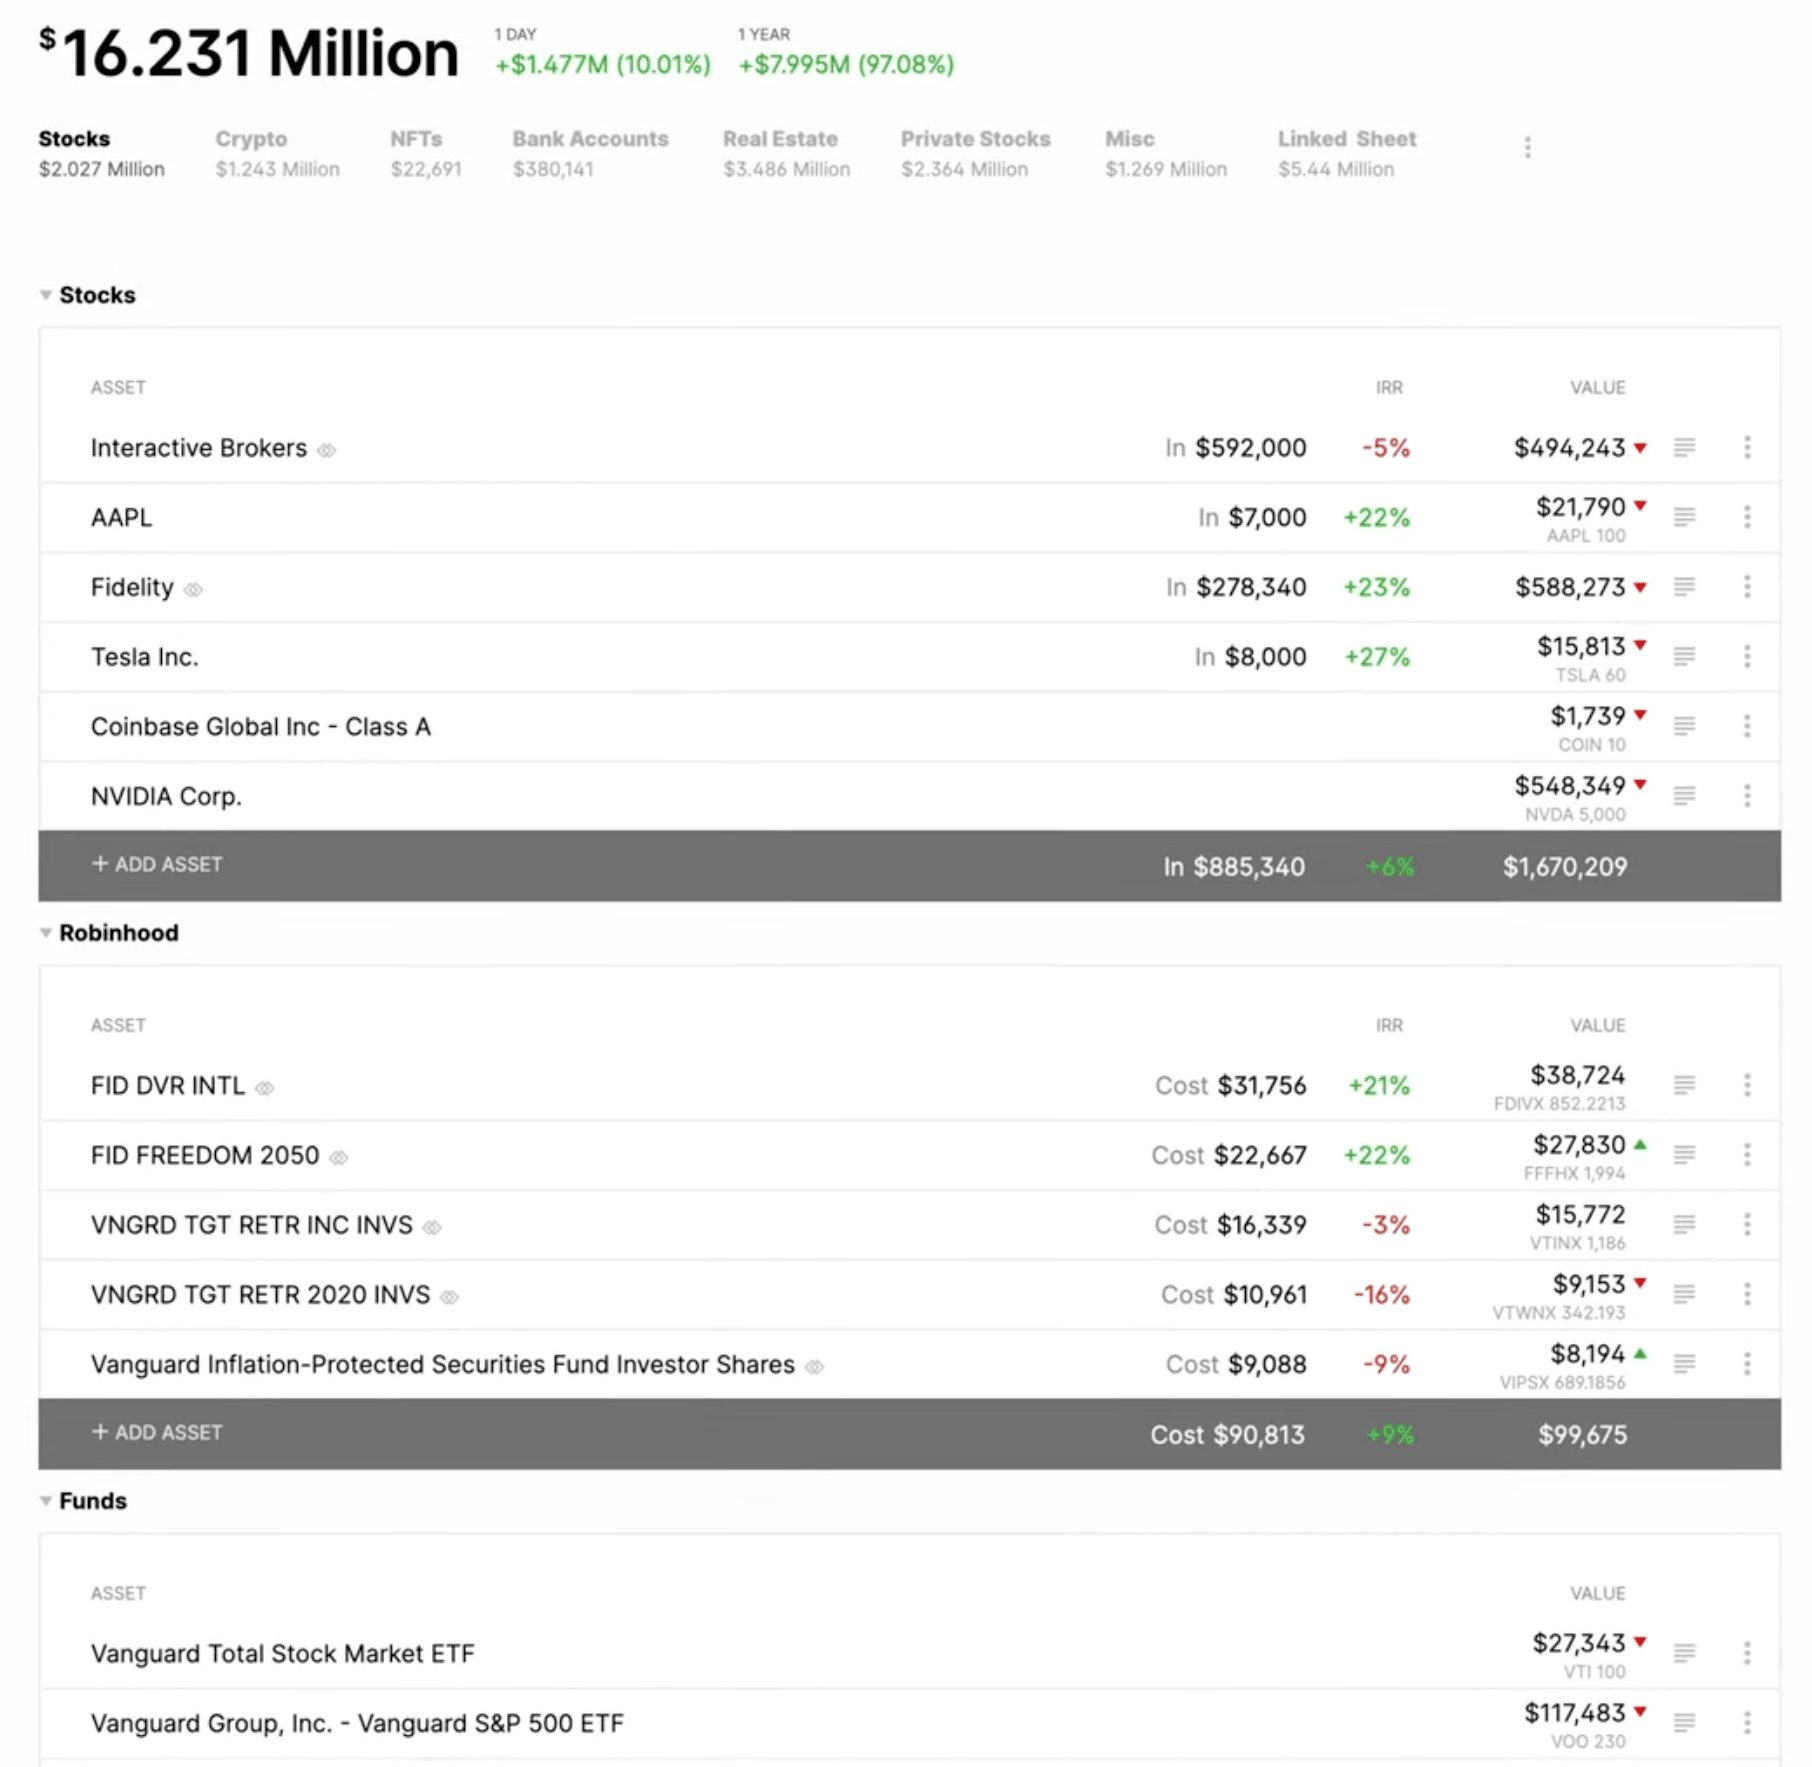Open notes icon for AAPL row
Viewport: 1812px width, 1767px height.
point(1684,517)
